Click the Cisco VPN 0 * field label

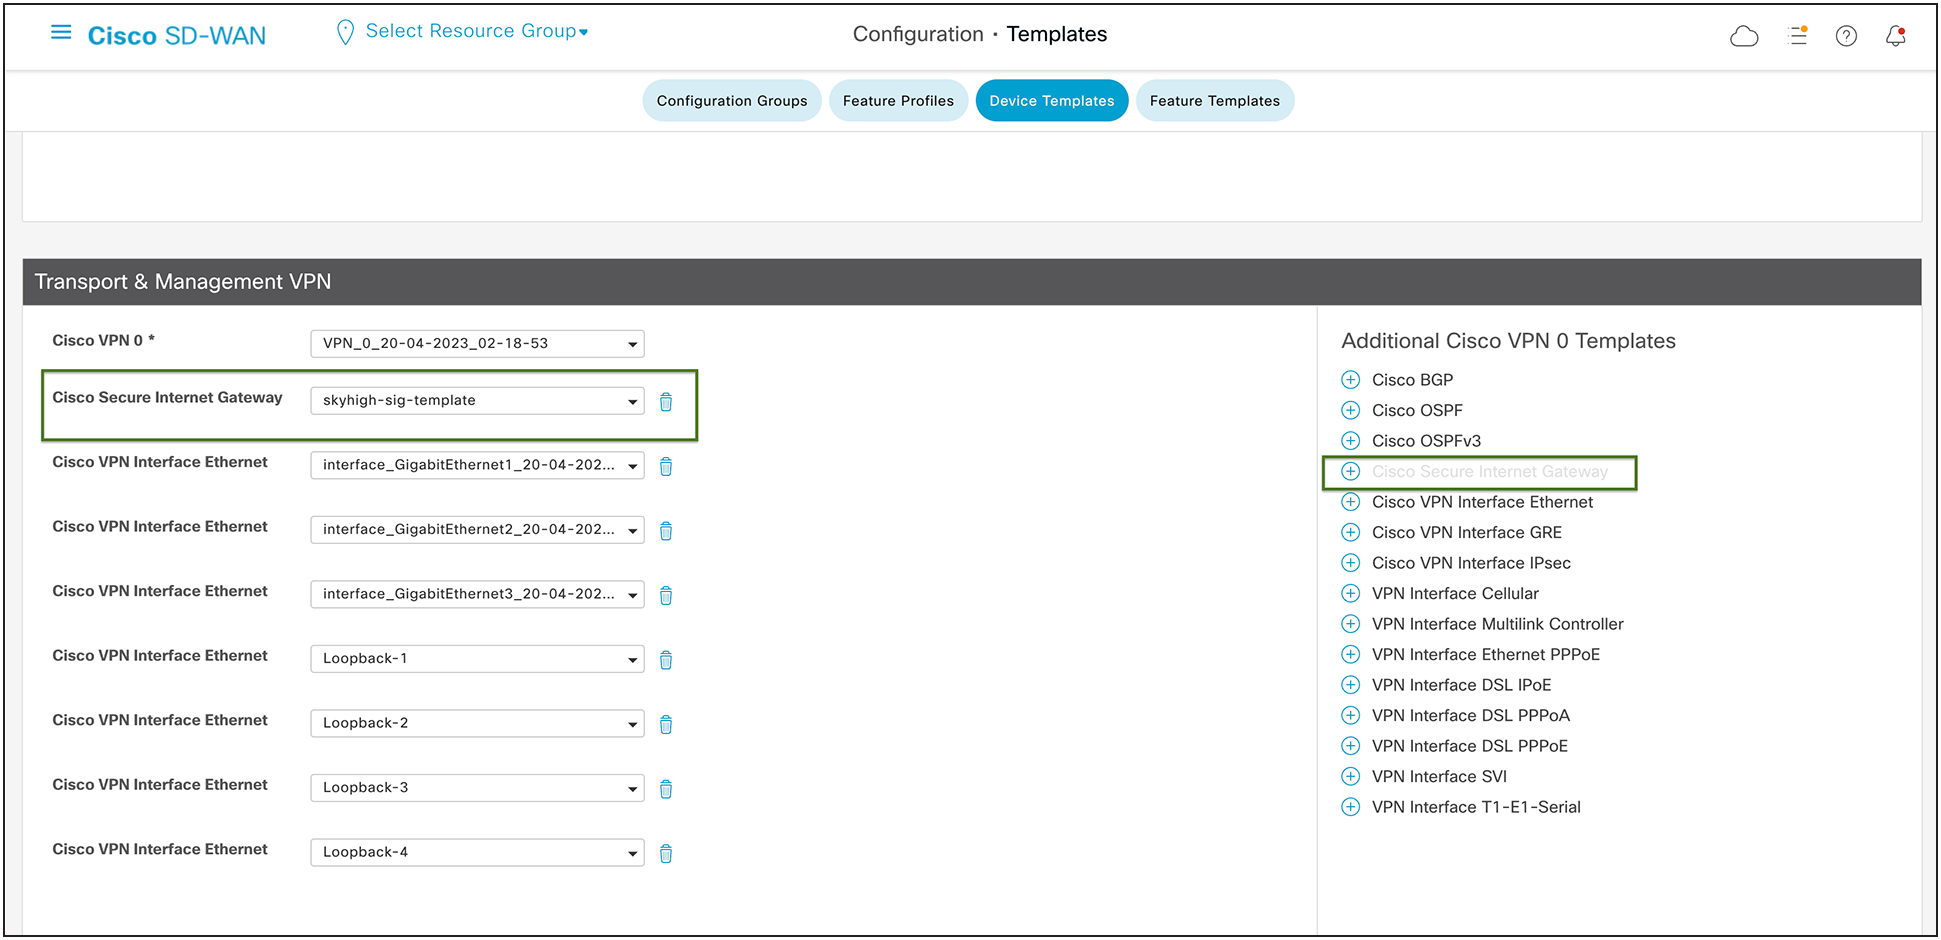point(103,340)
